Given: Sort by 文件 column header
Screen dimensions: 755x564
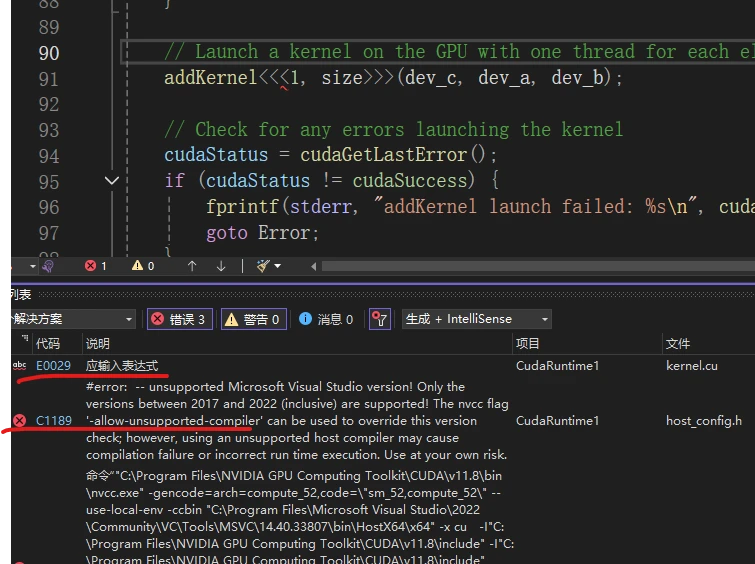Looking at the screenshot, I should (678, 344).
